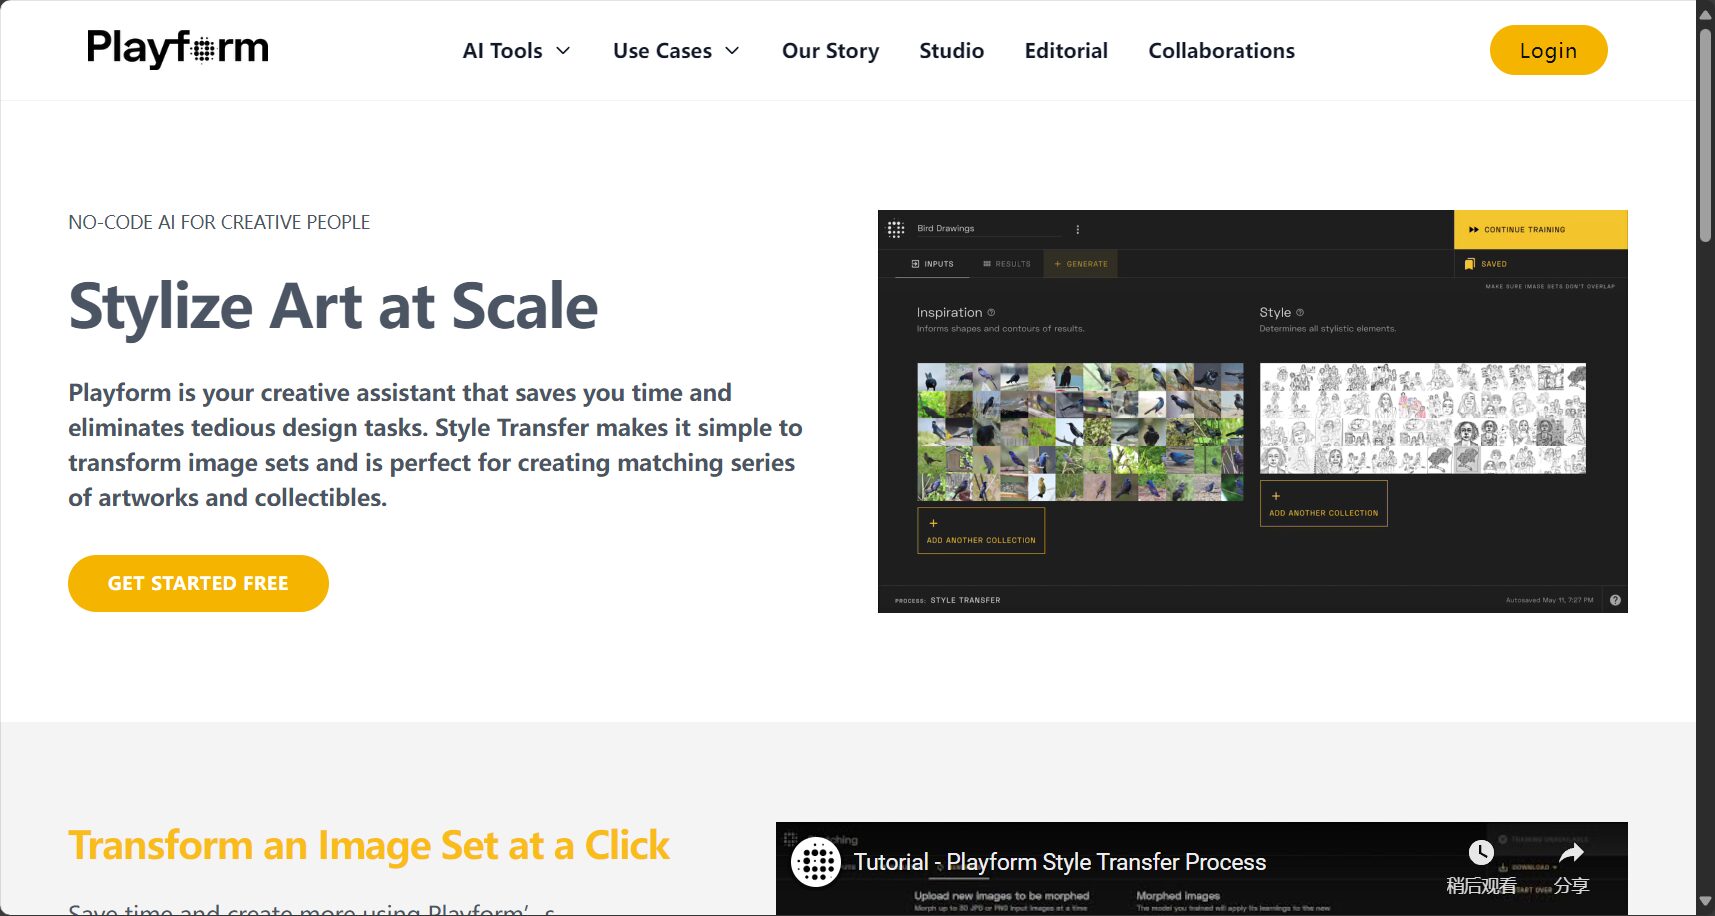Click NO-CODE AI FOR CREATIVE PEOPLE text
The width and height of the screenshot is (1715, 916).
click(219, 222)
